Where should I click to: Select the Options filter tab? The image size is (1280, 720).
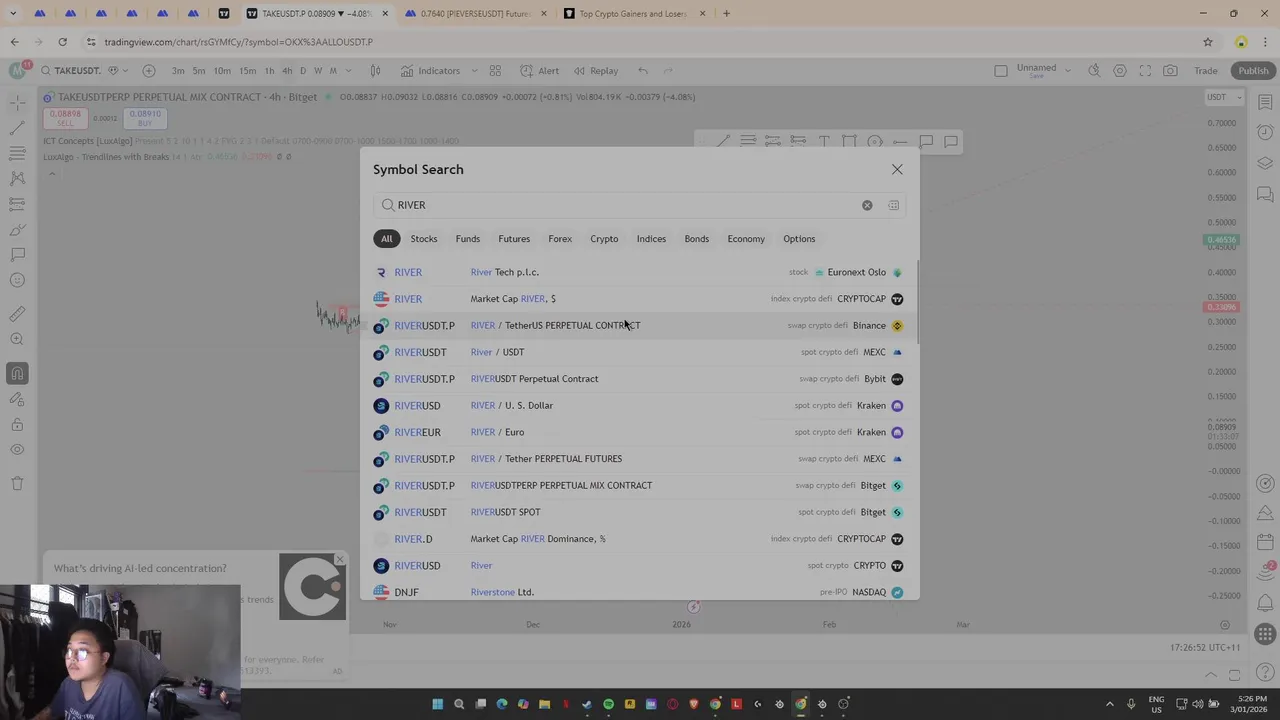click(799, 239)
